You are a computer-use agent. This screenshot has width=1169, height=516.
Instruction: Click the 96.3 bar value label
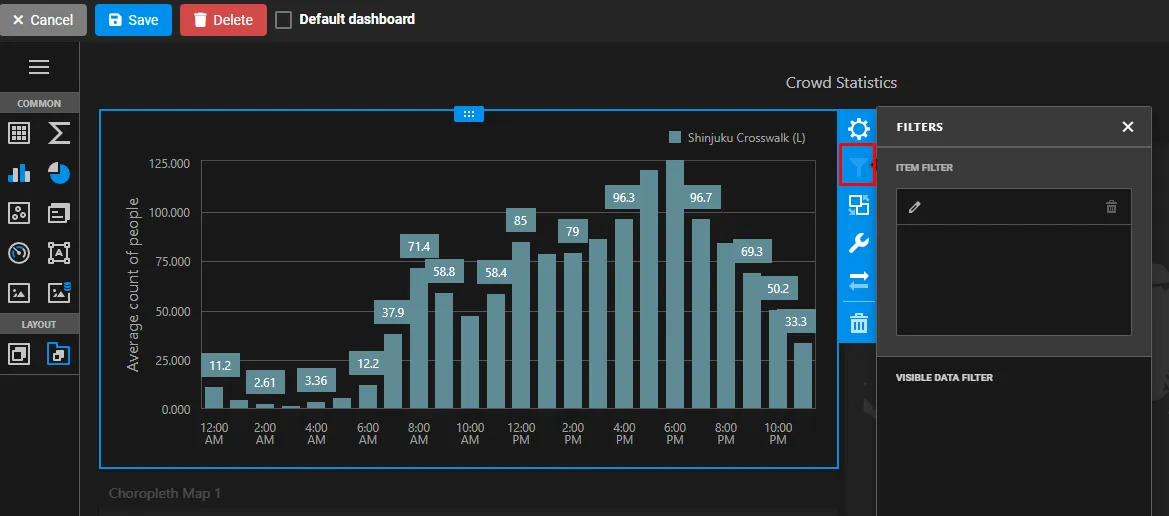[x=624, y=198]
